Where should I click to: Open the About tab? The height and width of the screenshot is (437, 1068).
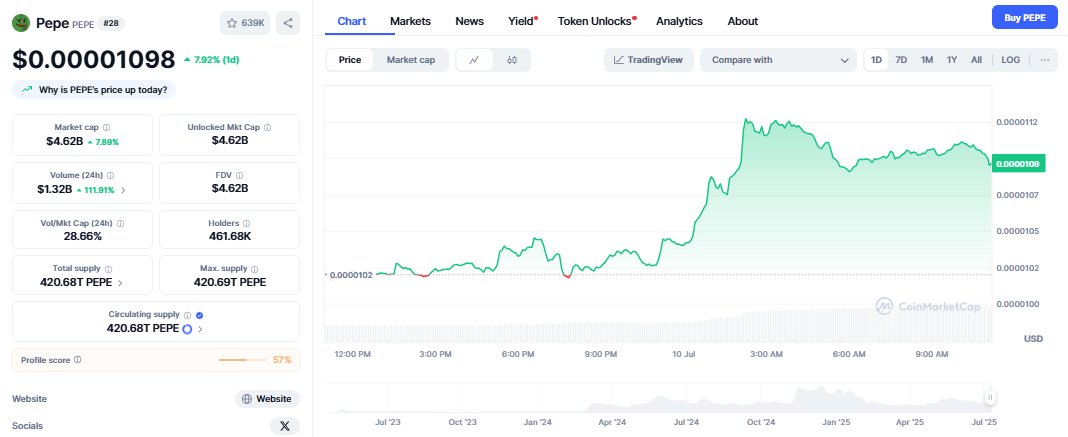tap(742, 21)
